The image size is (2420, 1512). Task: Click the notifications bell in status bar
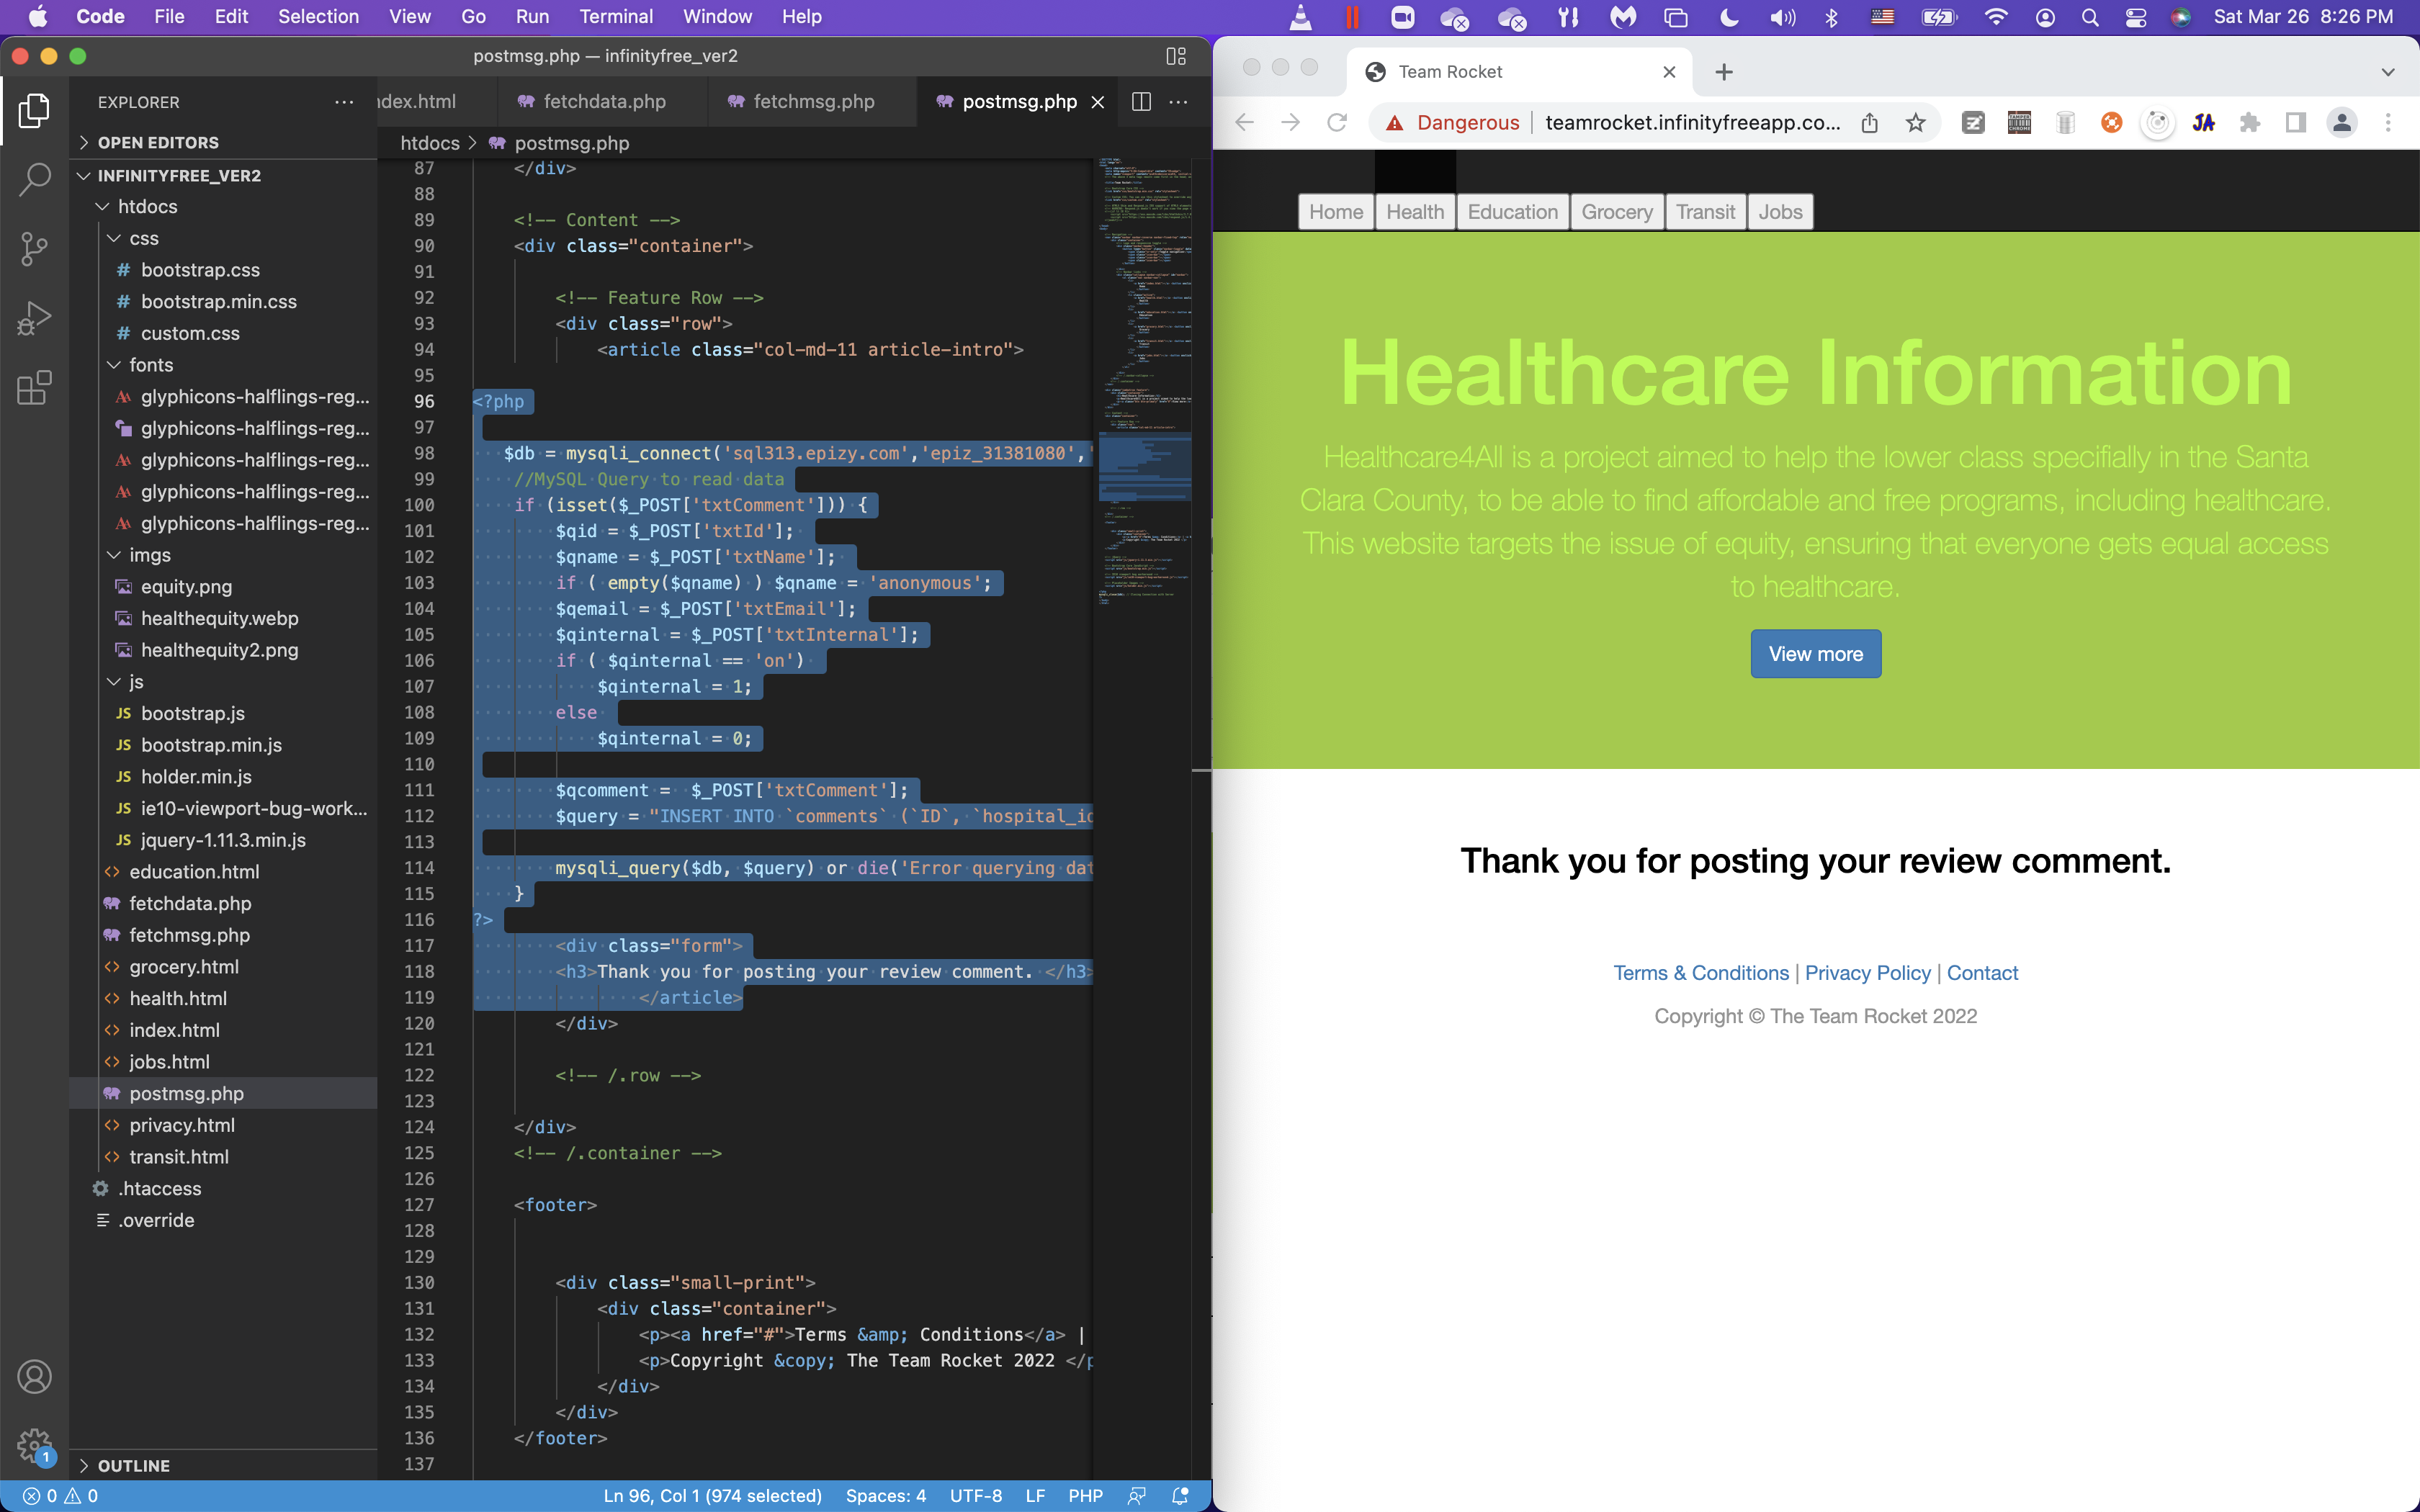point(1180,1496)
